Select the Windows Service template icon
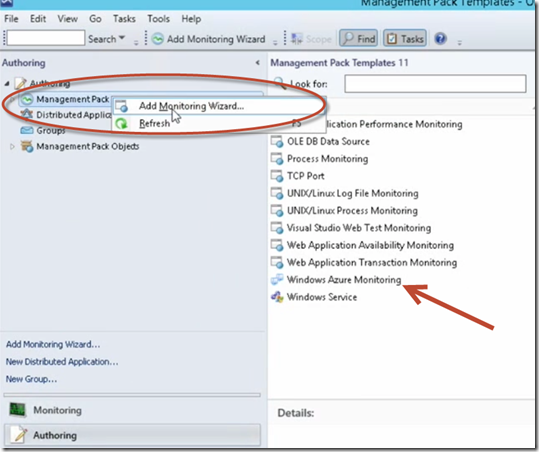The image size is (539, 452). click(277, 297)
